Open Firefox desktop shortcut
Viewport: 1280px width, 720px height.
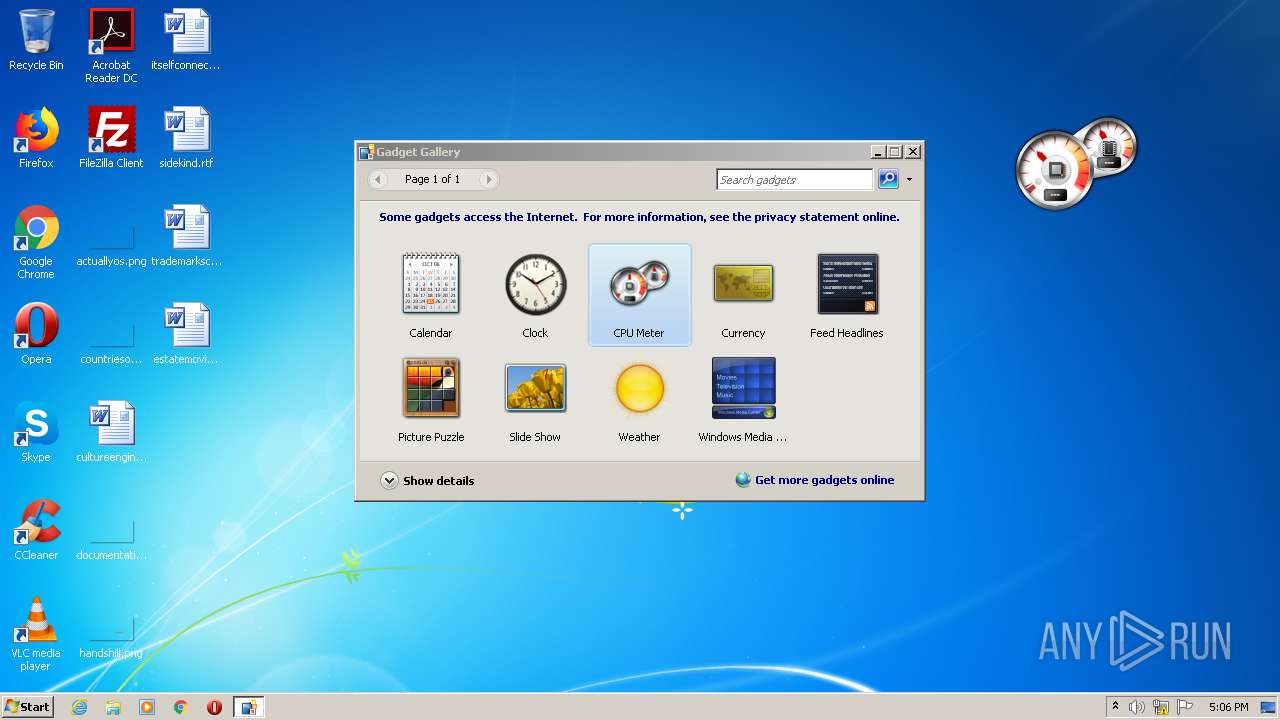tap(36, 138)
